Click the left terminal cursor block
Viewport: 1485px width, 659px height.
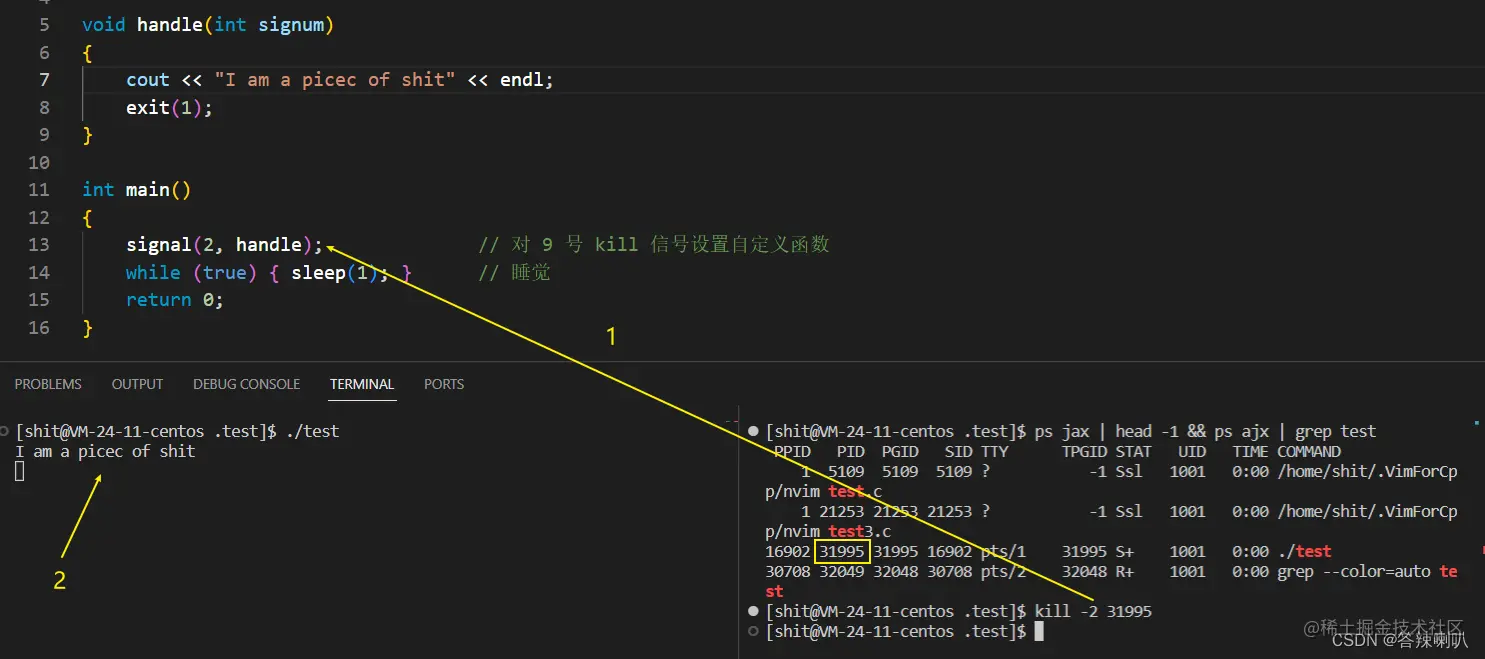click(20, 471)
